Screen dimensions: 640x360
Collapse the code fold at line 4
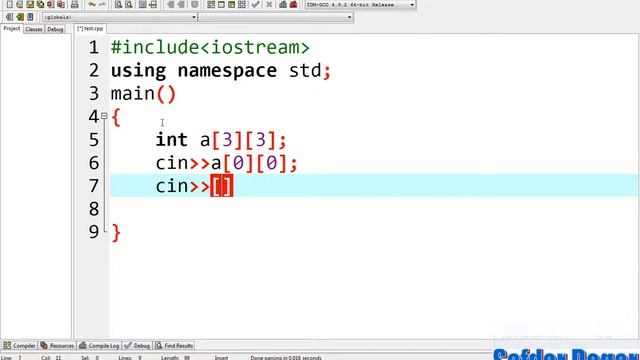pyautogui.click(x=104, y=116)
